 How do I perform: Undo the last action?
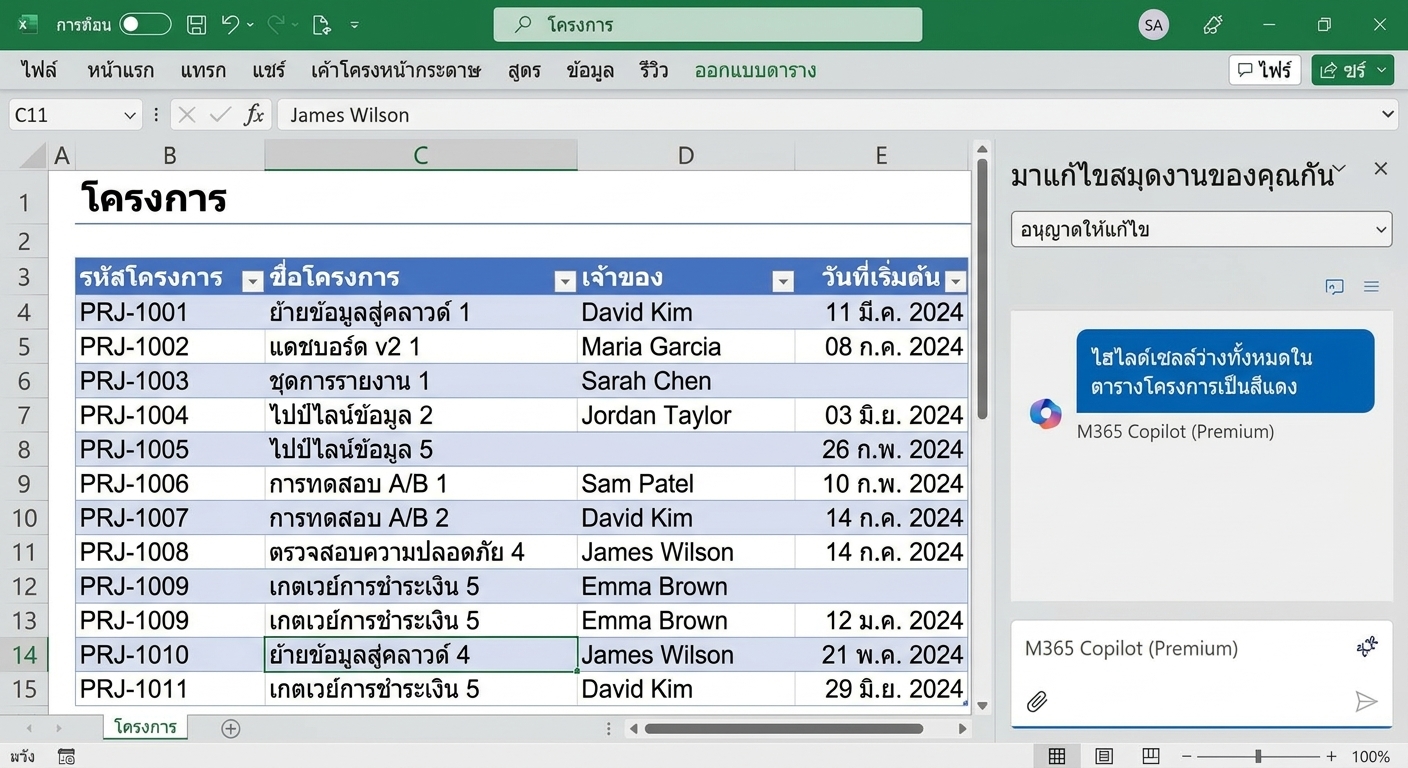tap(231, 24)
